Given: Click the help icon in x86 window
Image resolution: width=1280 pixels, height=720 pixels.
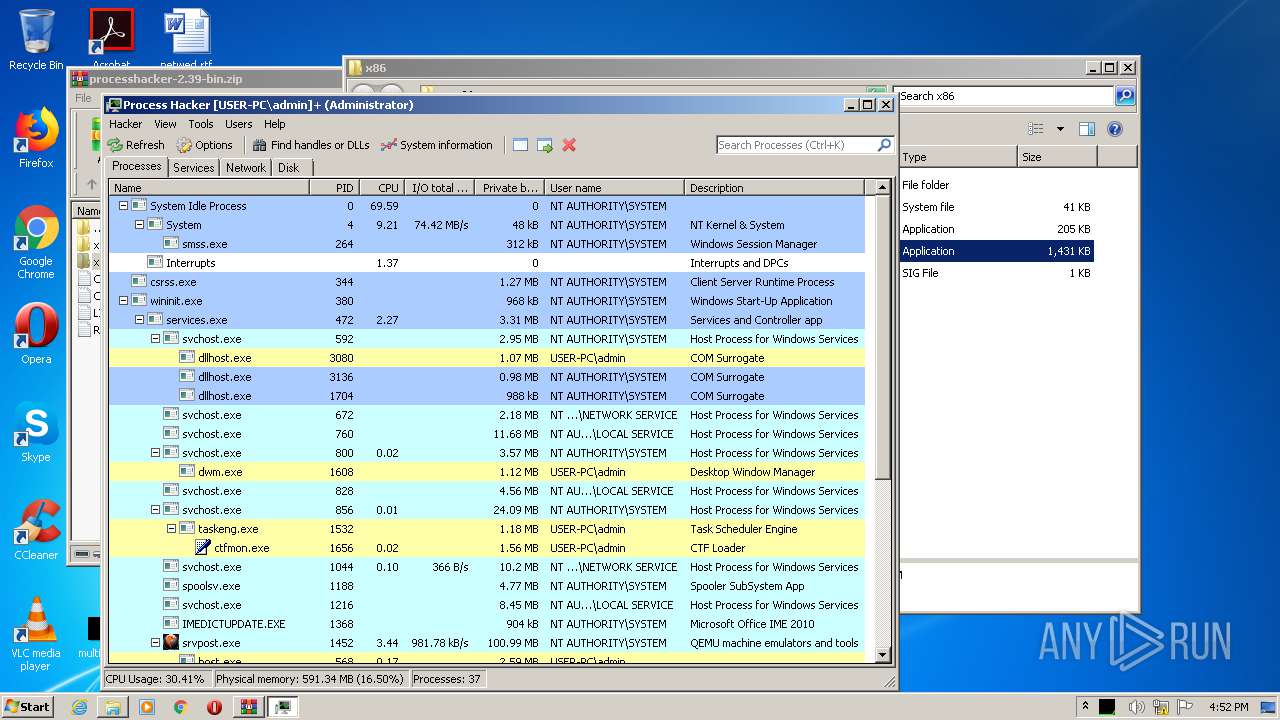Looking at the screenshot, I should pos(1115,129).
